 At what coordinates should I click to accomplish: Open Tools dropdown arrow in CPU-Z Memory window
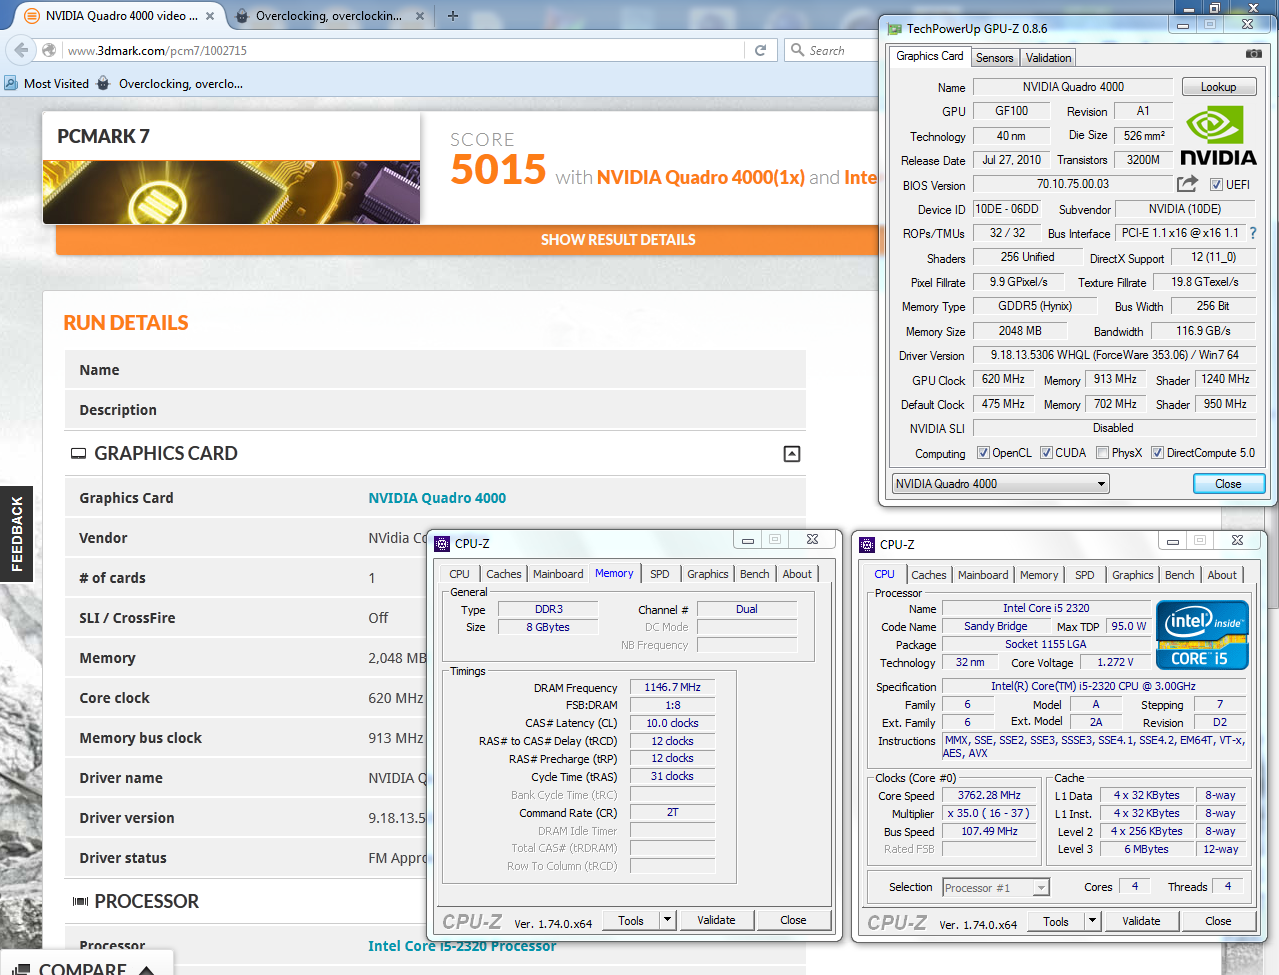coord(668,920)
